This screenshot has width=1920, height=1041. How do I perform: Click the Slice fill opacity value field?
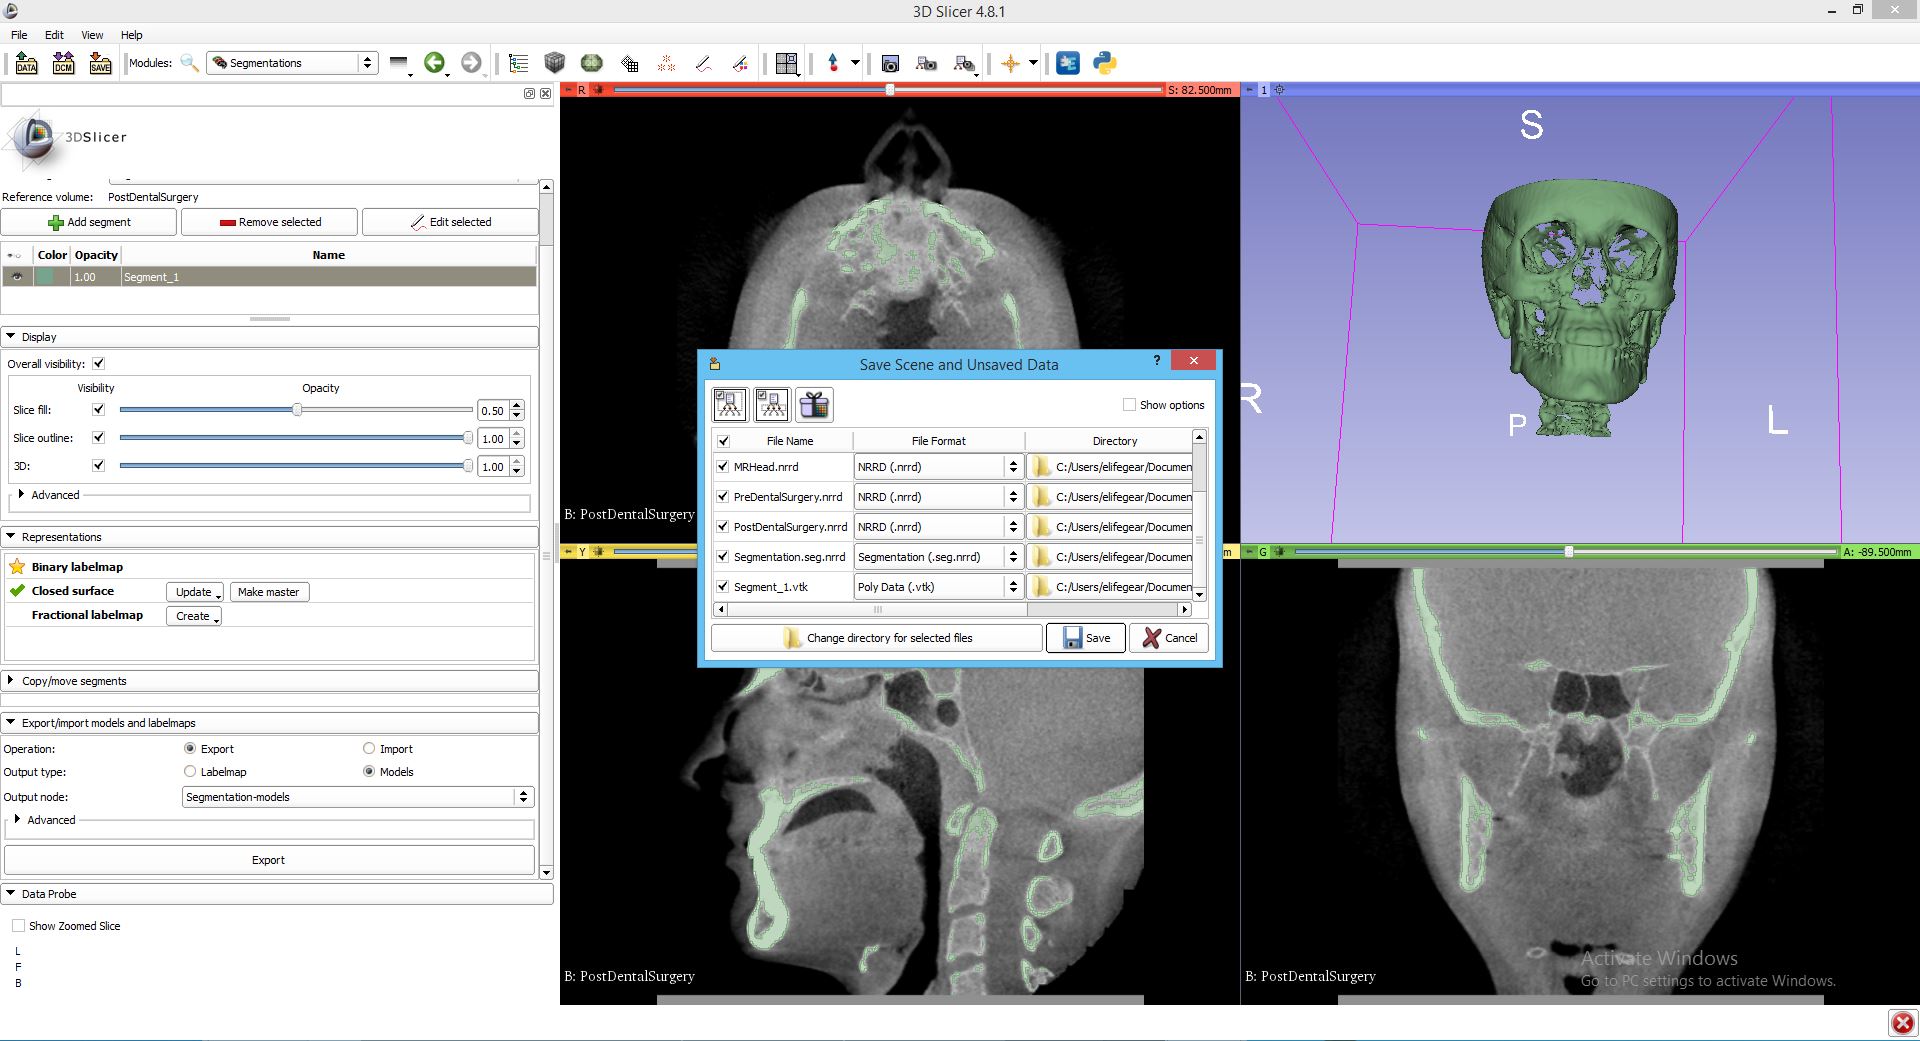(x=493, y=411)
